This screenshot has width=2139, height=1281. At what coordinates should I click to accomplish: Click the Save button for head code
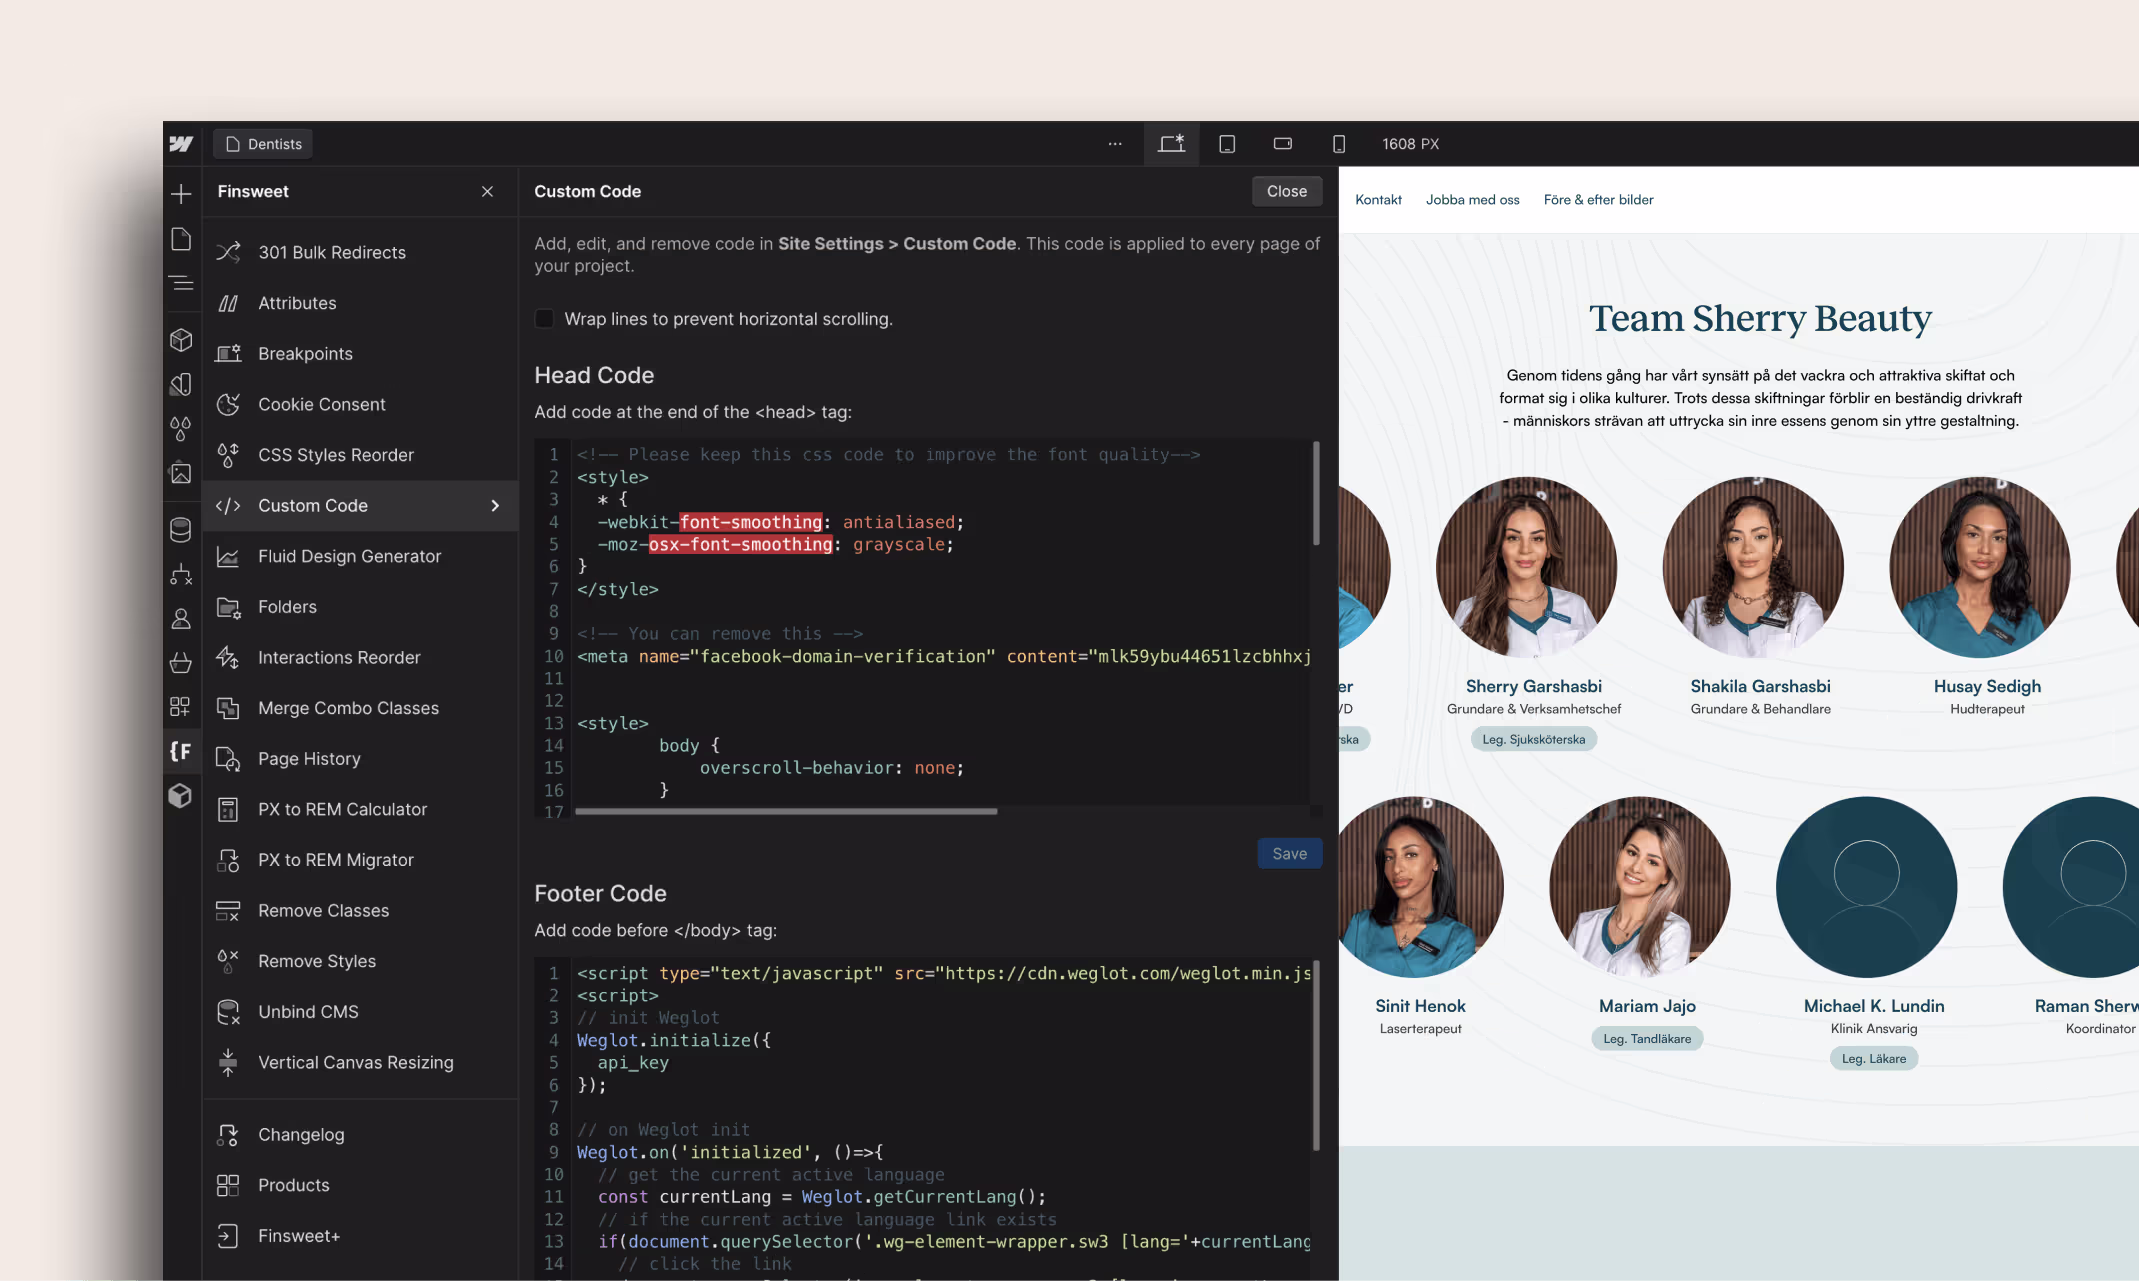tap(1290, 853)
